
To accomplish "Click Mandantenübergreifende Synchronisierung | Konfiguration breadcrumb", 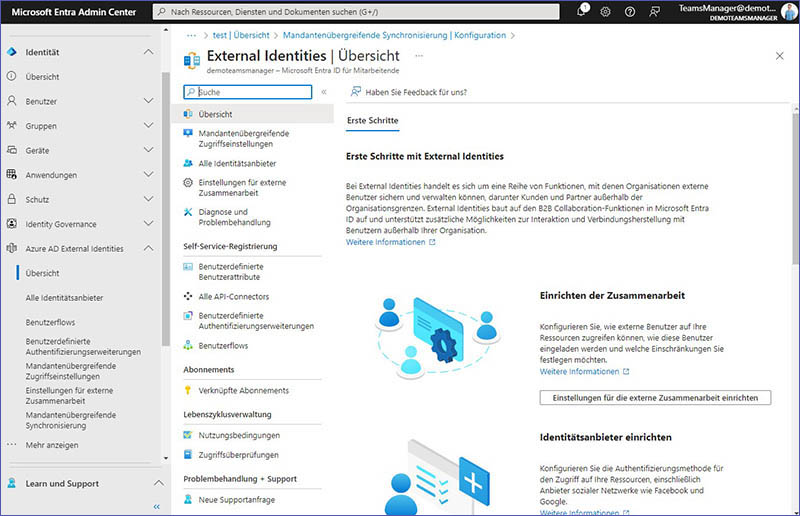I will [x=394, y=35].
